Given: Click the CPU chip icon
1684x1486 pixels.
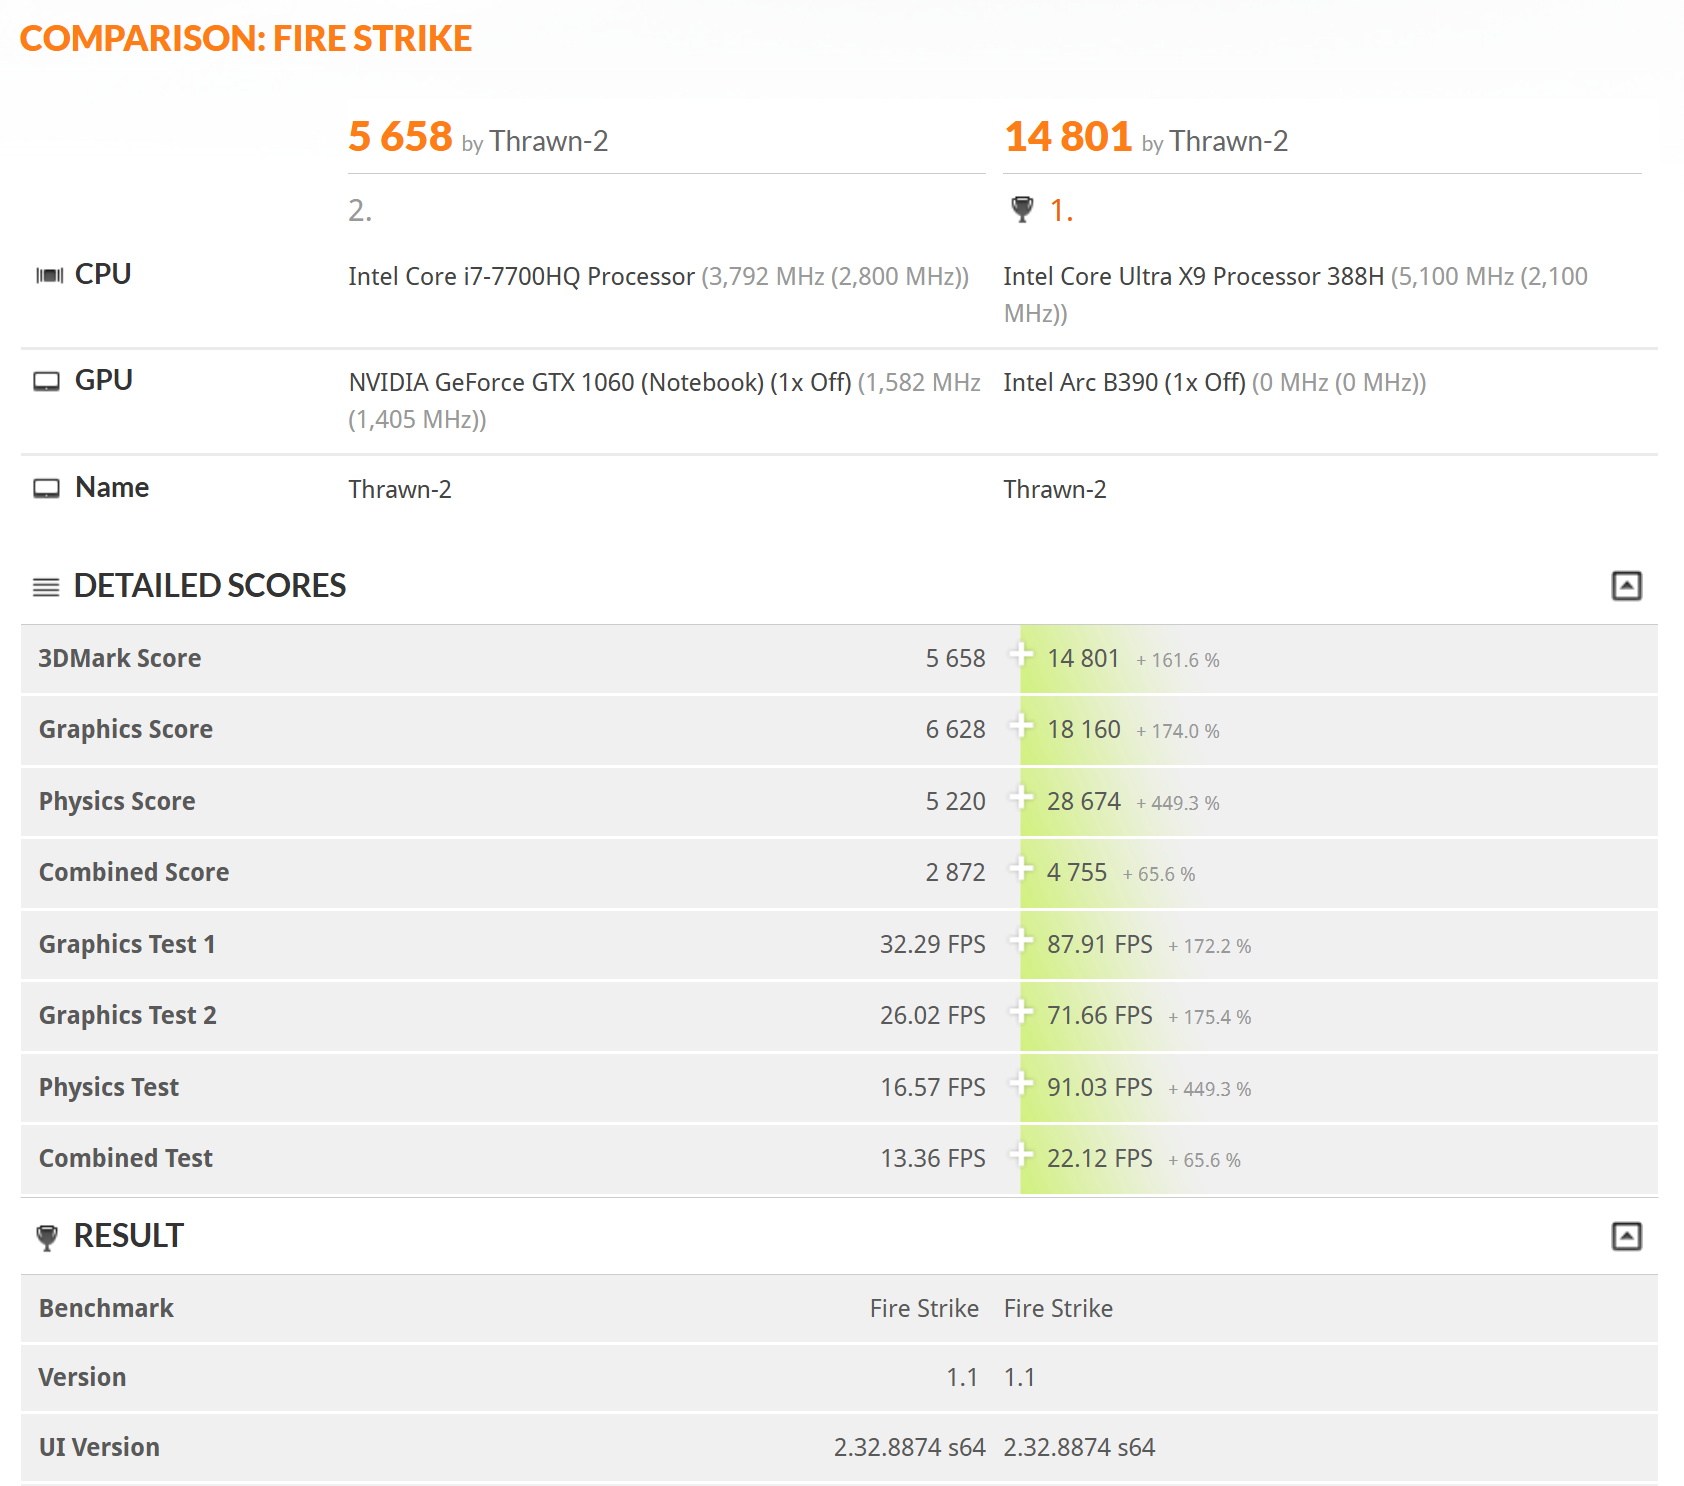Looking at the screenshot, I should tap(49, 275).
